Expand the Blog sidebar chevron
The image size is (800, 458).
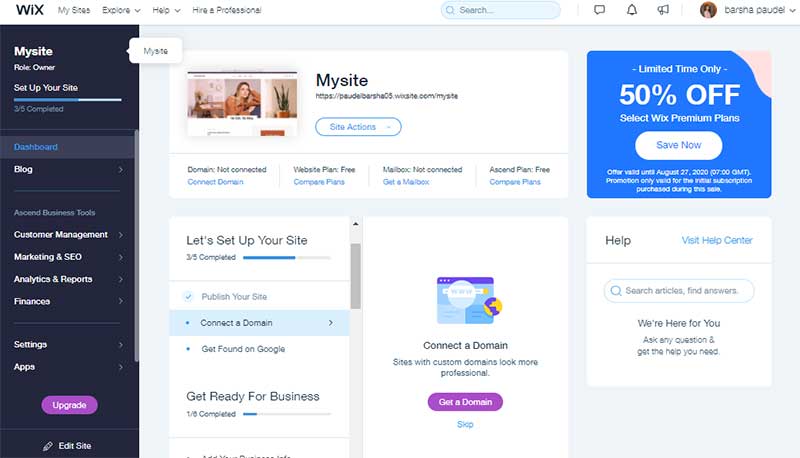(120, 169)
